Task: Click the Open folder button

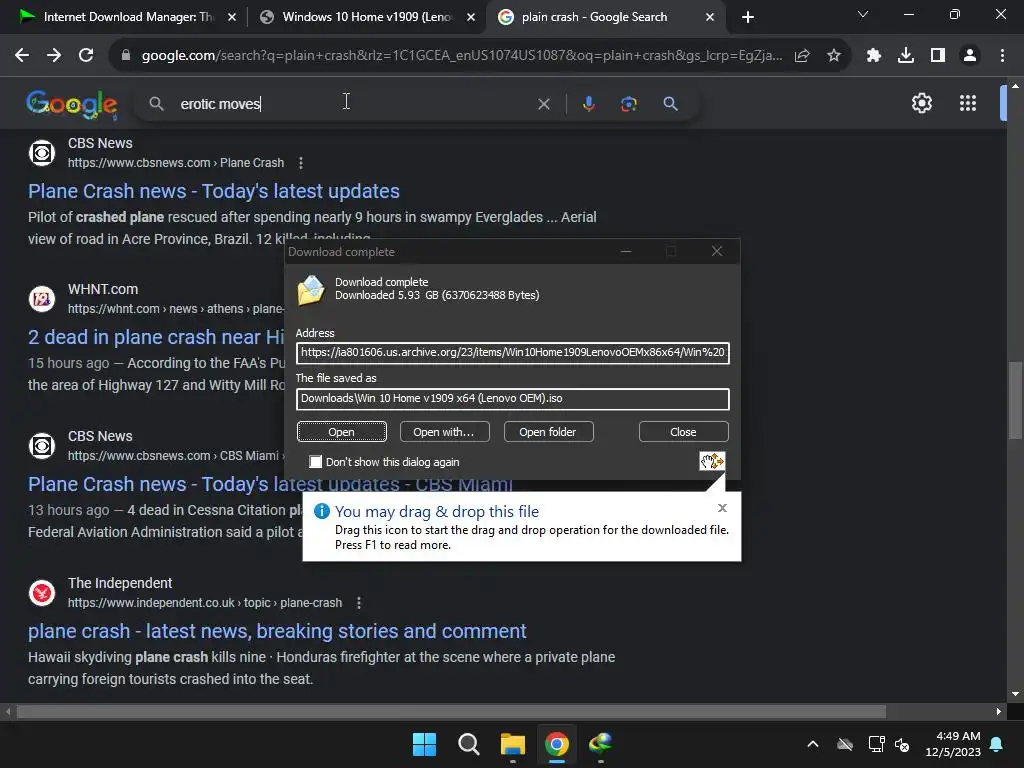Action: [x=548, y=432]
